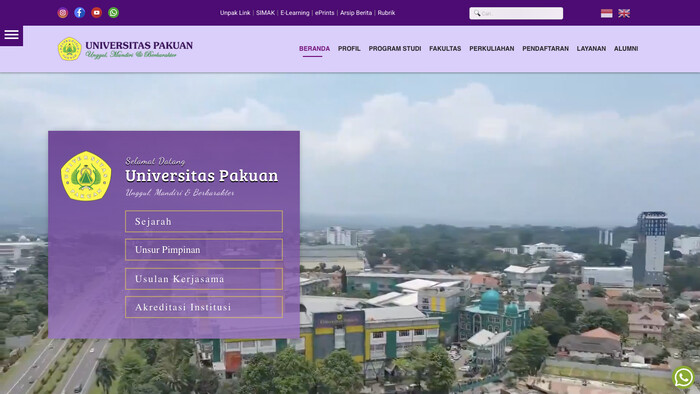Click the Universitas Pakuan welcome heading

[x=201, y=176]
